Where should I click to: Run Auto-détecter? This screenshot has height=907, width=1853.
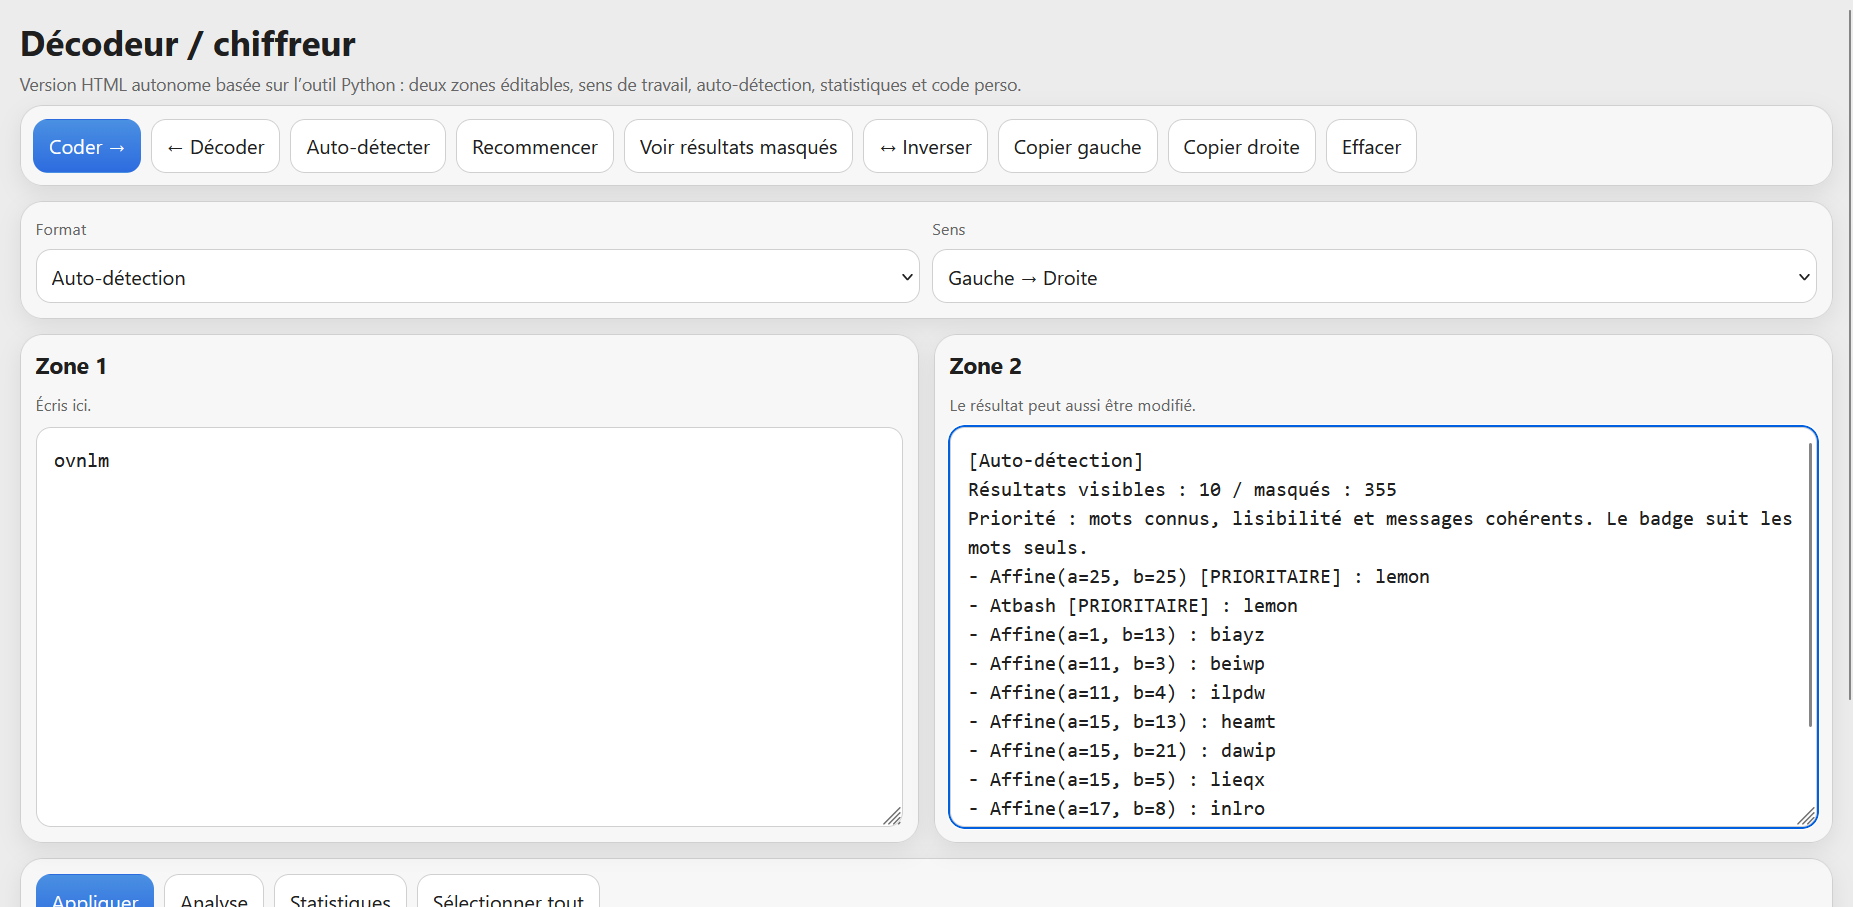click(368, 146)
